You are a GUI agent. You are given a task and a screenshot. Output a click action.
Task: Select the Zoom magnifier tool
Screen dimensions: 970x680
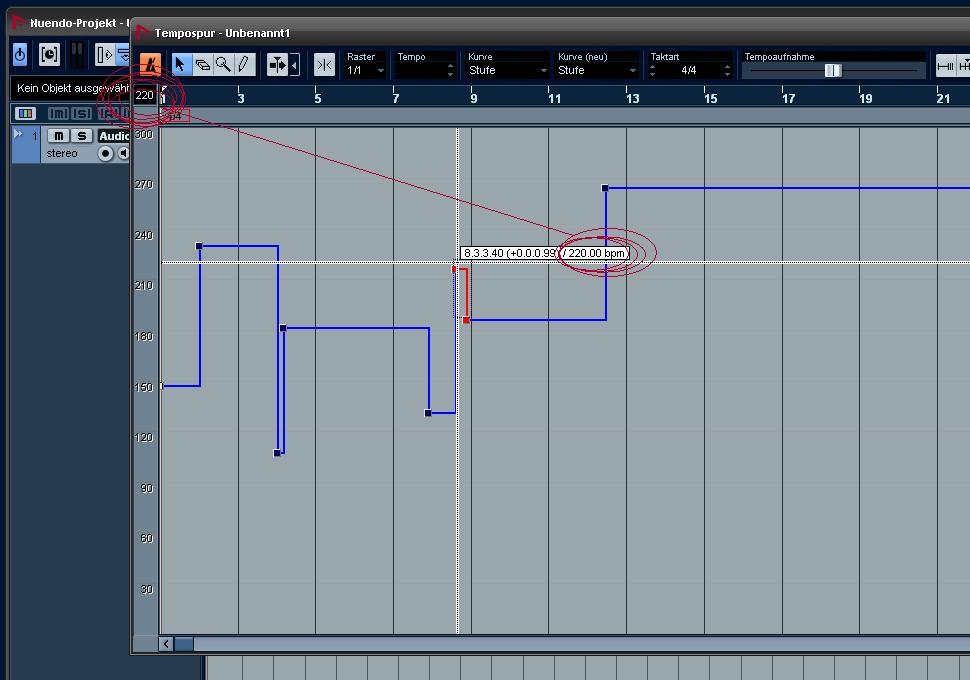tap(223, 64)
